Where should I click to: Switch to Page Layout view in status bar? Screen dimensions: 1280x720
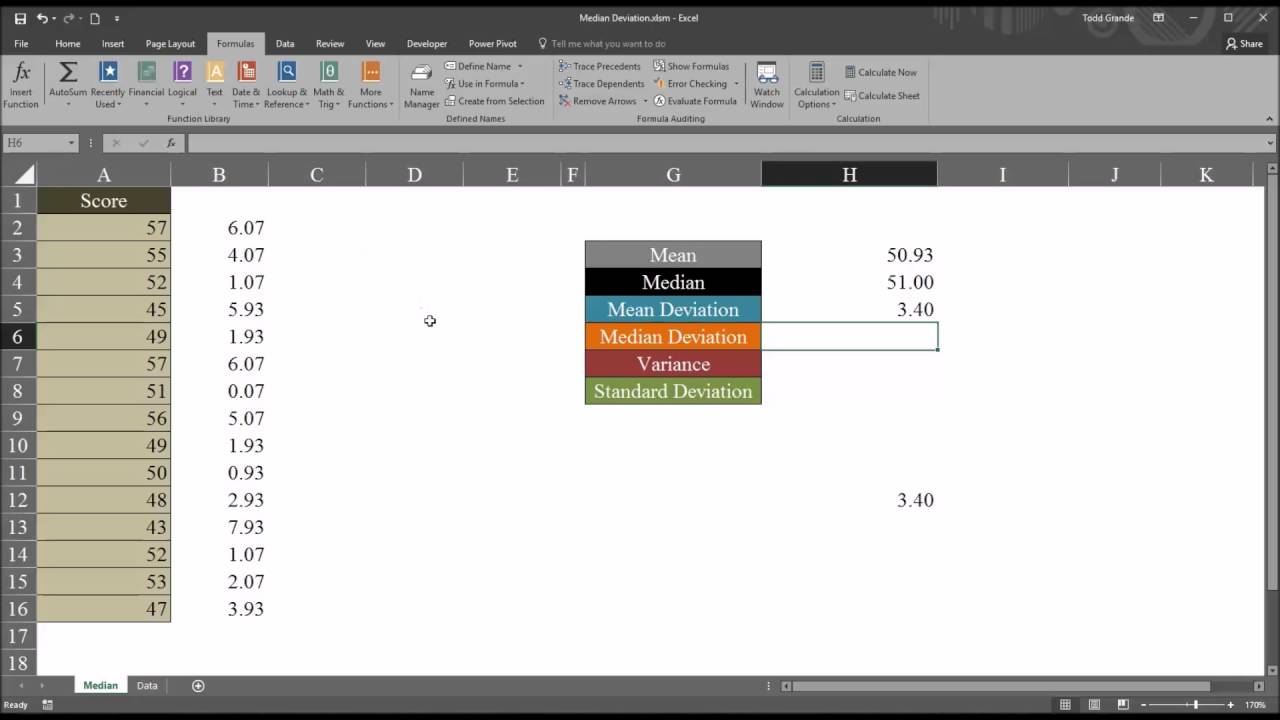point(1094,705)
